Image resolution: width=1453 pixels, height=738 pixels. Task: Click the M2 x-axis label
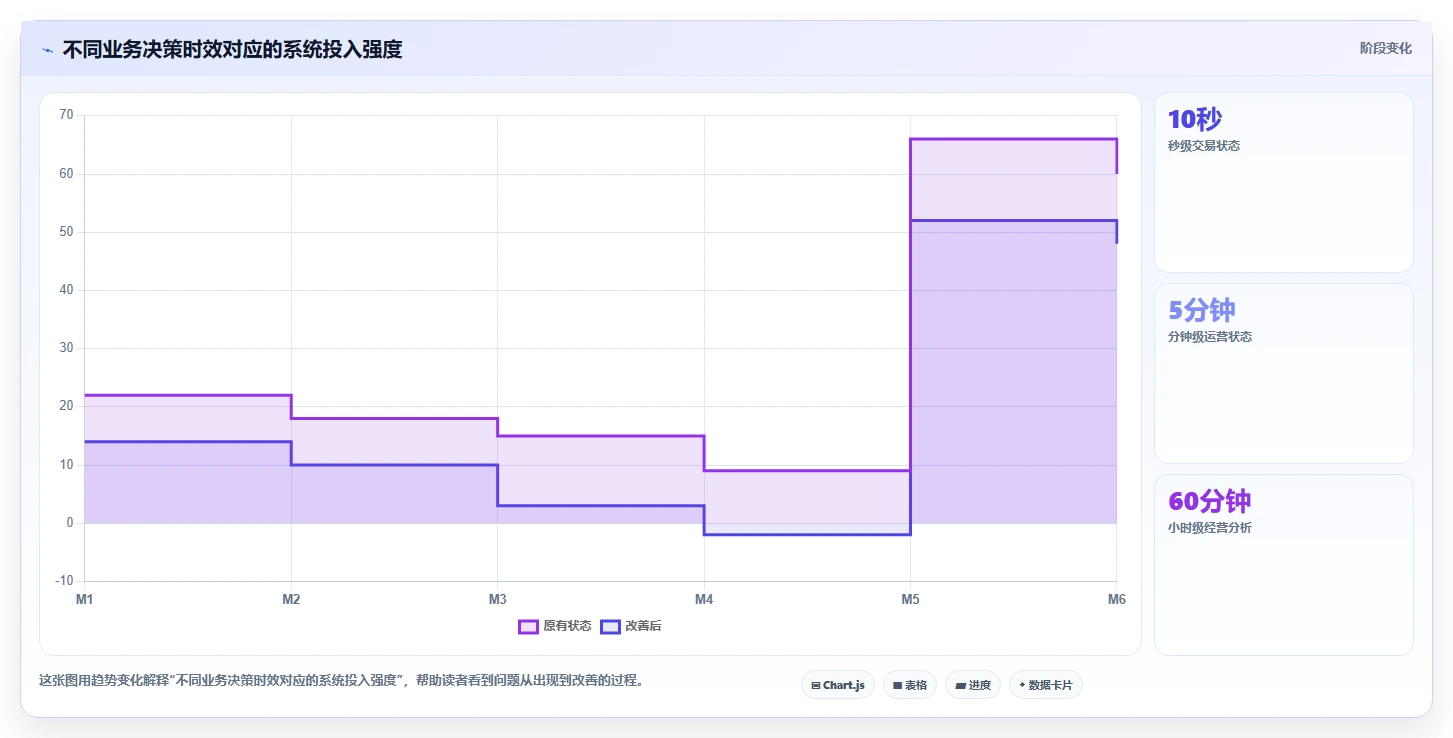[291, 600]
